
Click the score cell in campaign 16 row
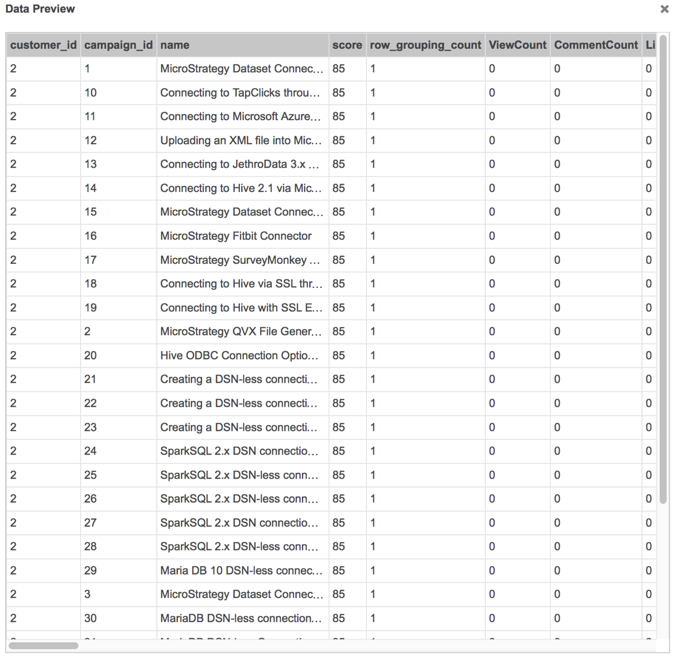click(348, 236)
